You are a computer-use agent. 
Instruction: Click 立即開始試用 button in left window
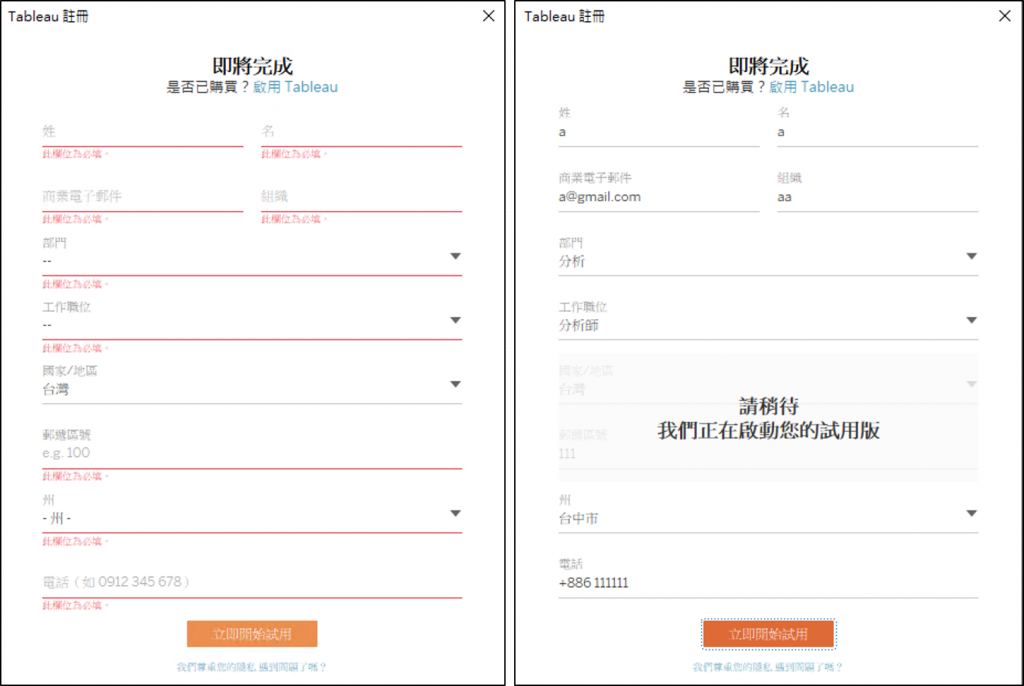click(252, 634)
